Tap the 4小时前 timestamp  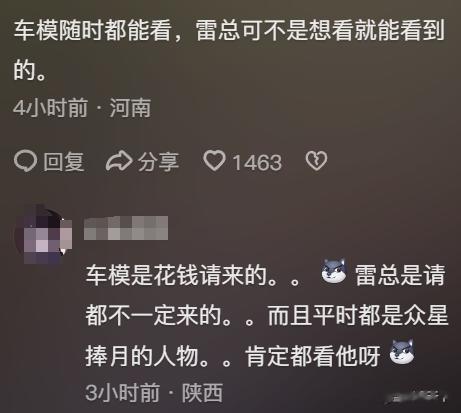(x=50, y=108)
